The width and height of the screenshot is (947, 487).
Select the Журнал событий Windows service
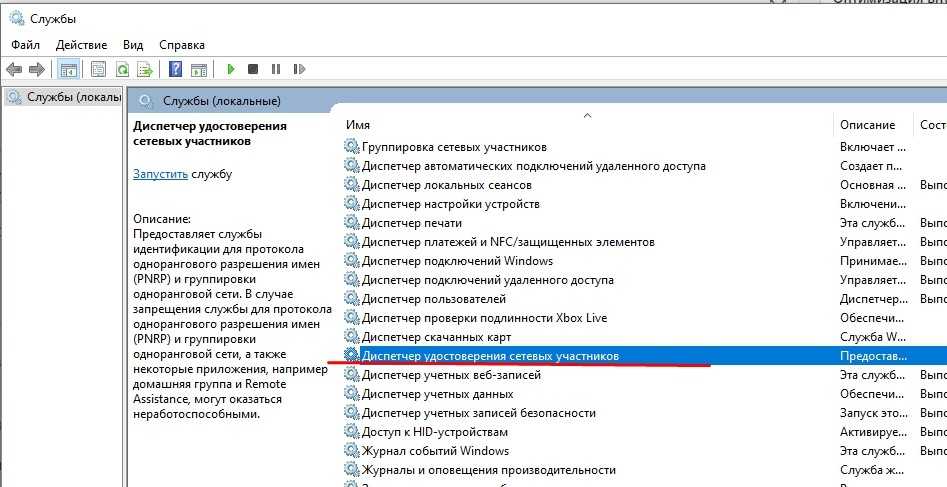pos(435,451)
